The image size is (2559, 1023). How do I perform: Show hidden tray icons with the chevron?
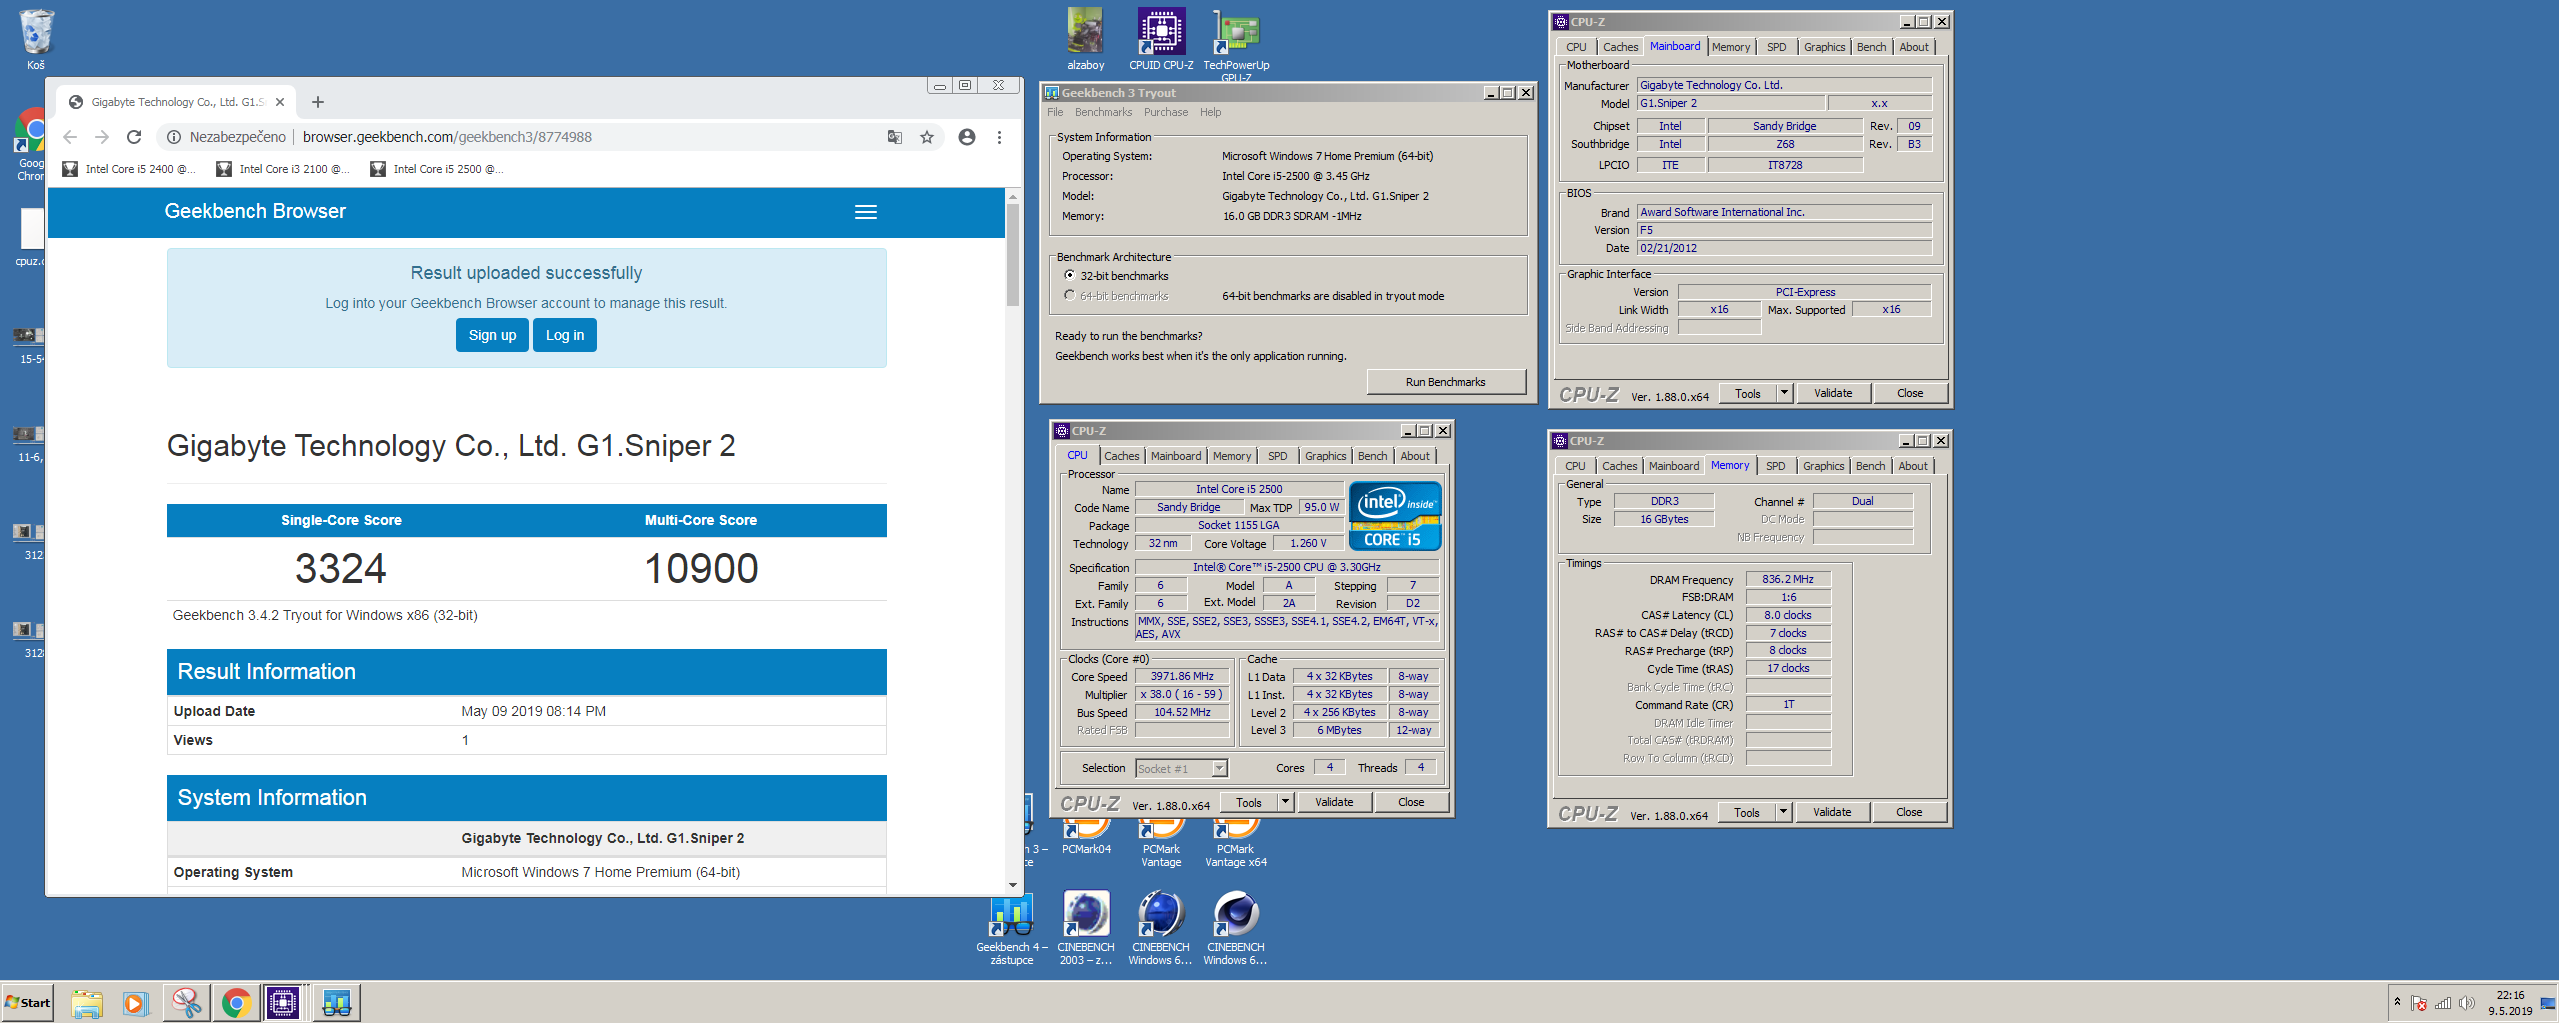pyautogui.click(x=2397, y=1001)
